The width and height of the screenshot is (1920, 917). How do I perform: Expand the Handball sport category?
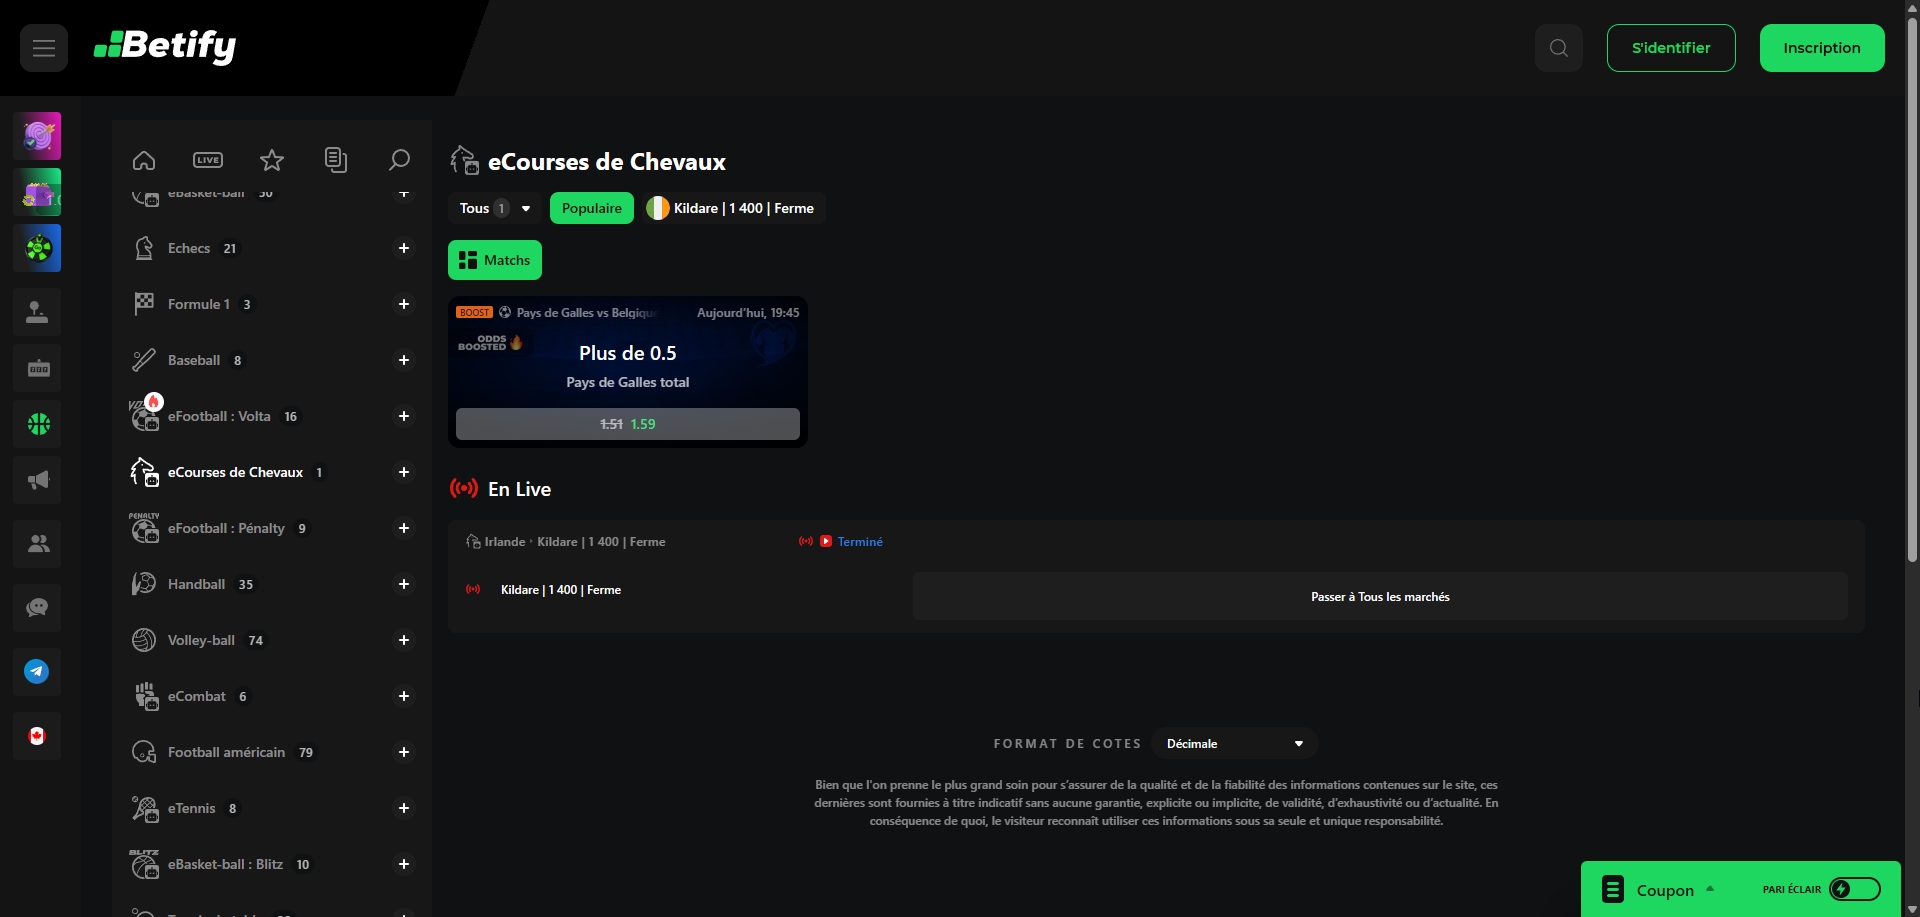point(404,584)
